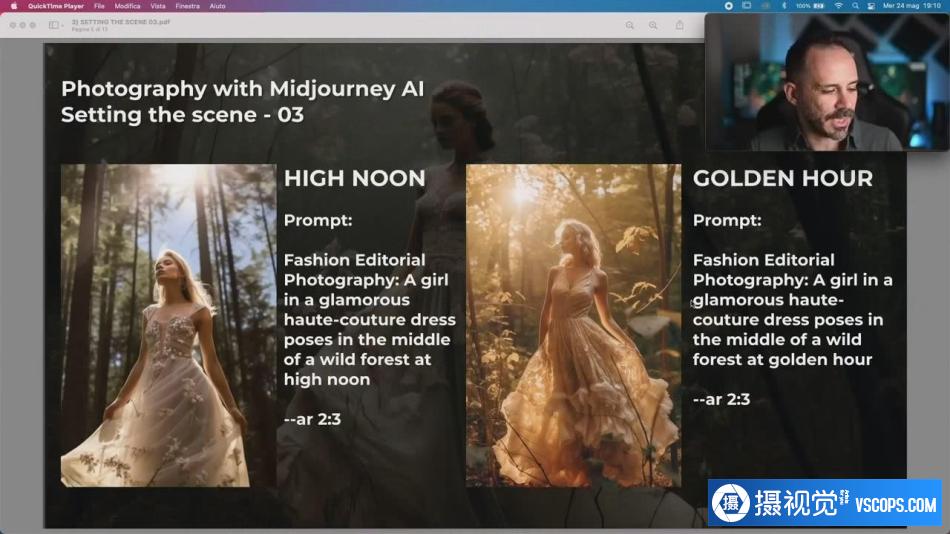The height and width of the screenshot is (534, 950).
Task: Open the Vista menu
Action: (158, 6)
